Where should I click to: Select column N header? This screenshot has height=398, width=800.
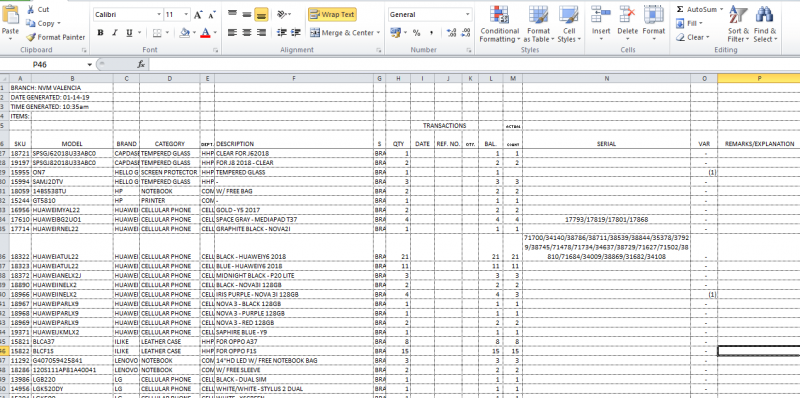point(607,78)
